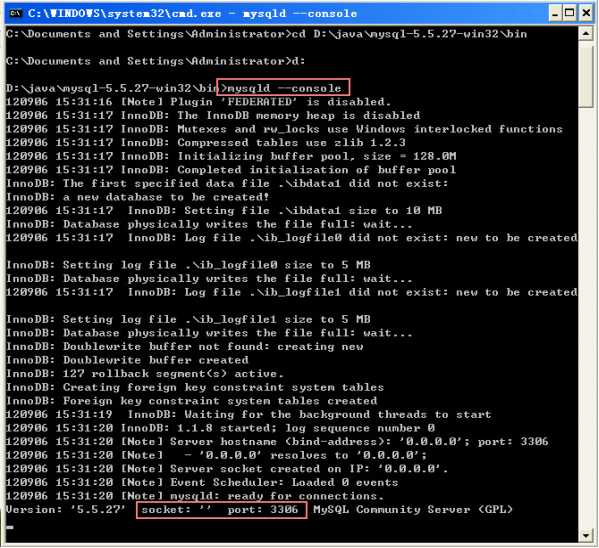Click the 'Initializing buffer pool, size = 128.0M' line
This screenshot has height=548, width=599.
[231, 156]
